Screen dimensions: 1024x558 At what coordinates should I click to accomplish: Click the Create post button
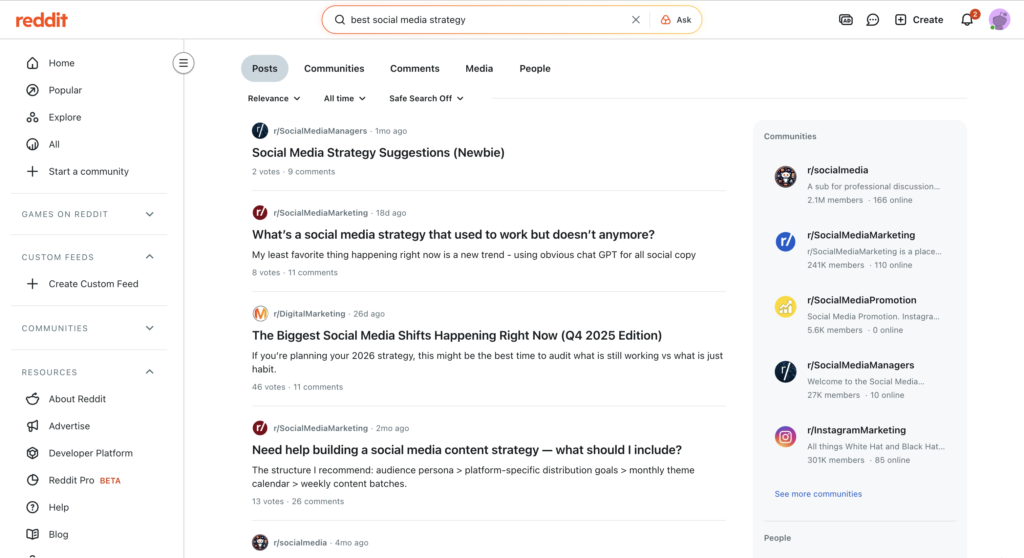919,20
